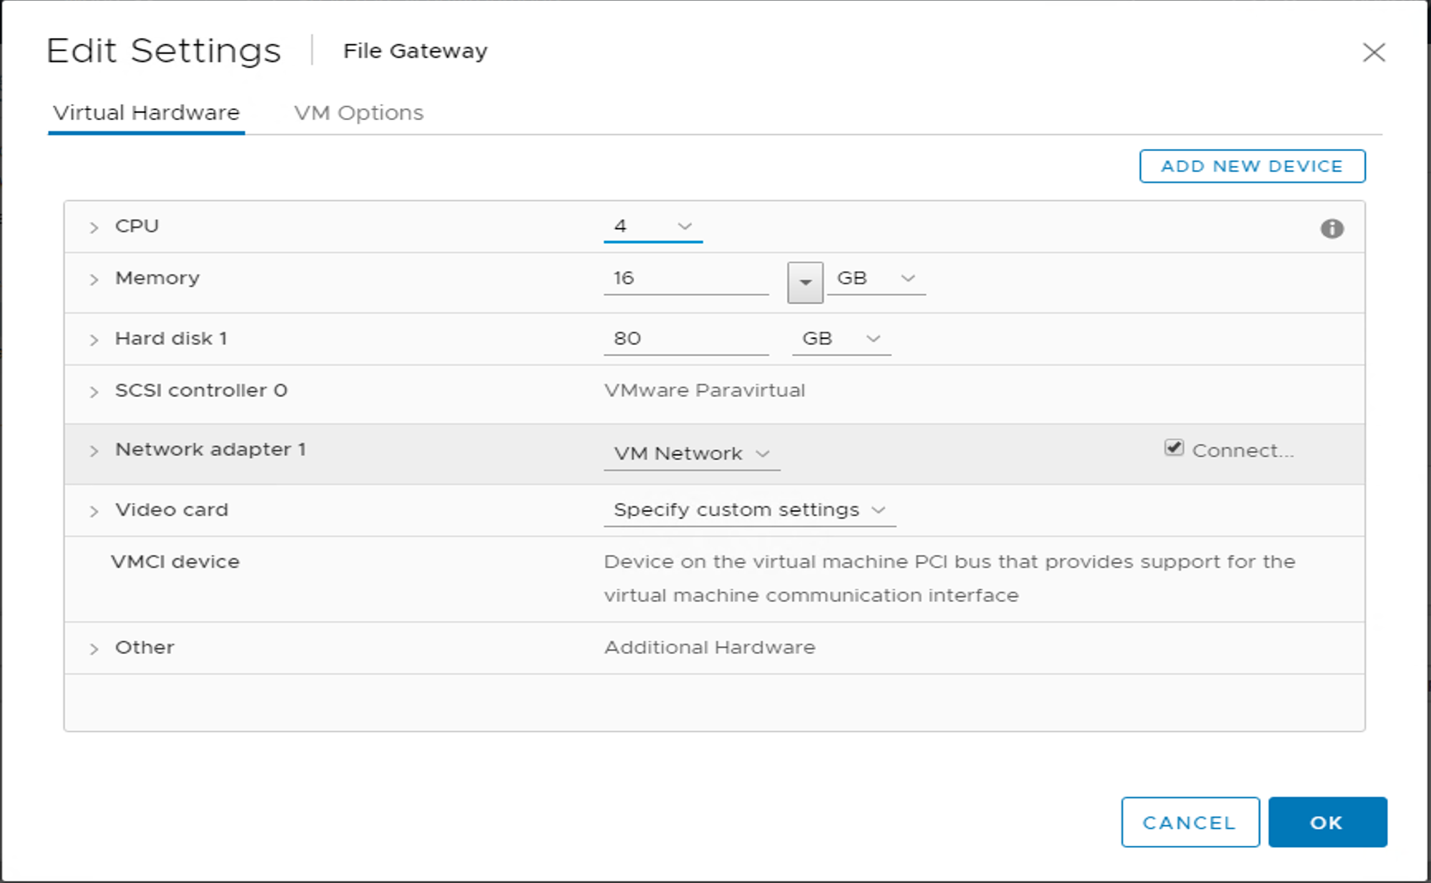The height and width of the screenshot is (883, 1431).
Task: Expand the Memory settings row
Action: tap(93, 278)
